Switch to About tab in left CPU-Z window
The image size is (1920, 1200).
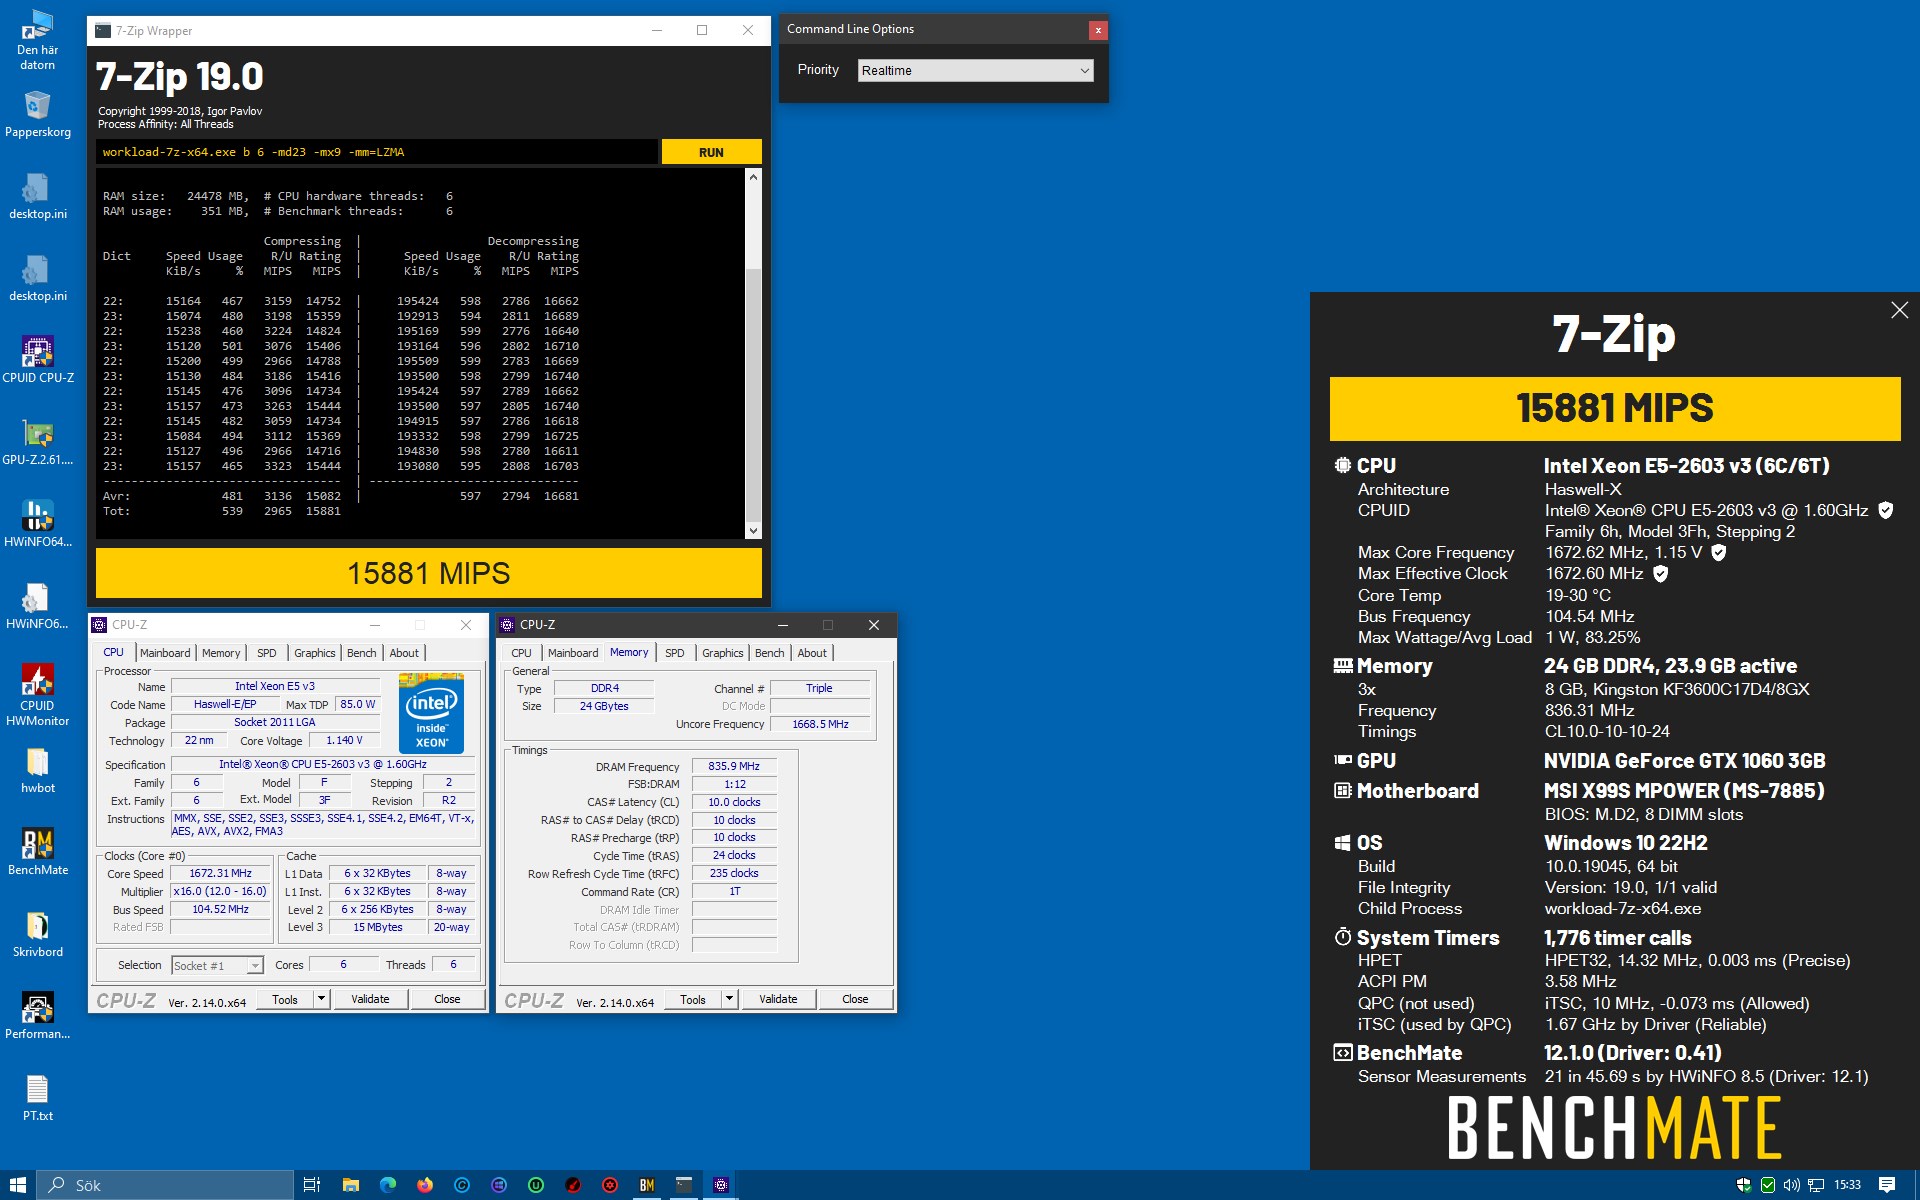(x=404, y=653)
